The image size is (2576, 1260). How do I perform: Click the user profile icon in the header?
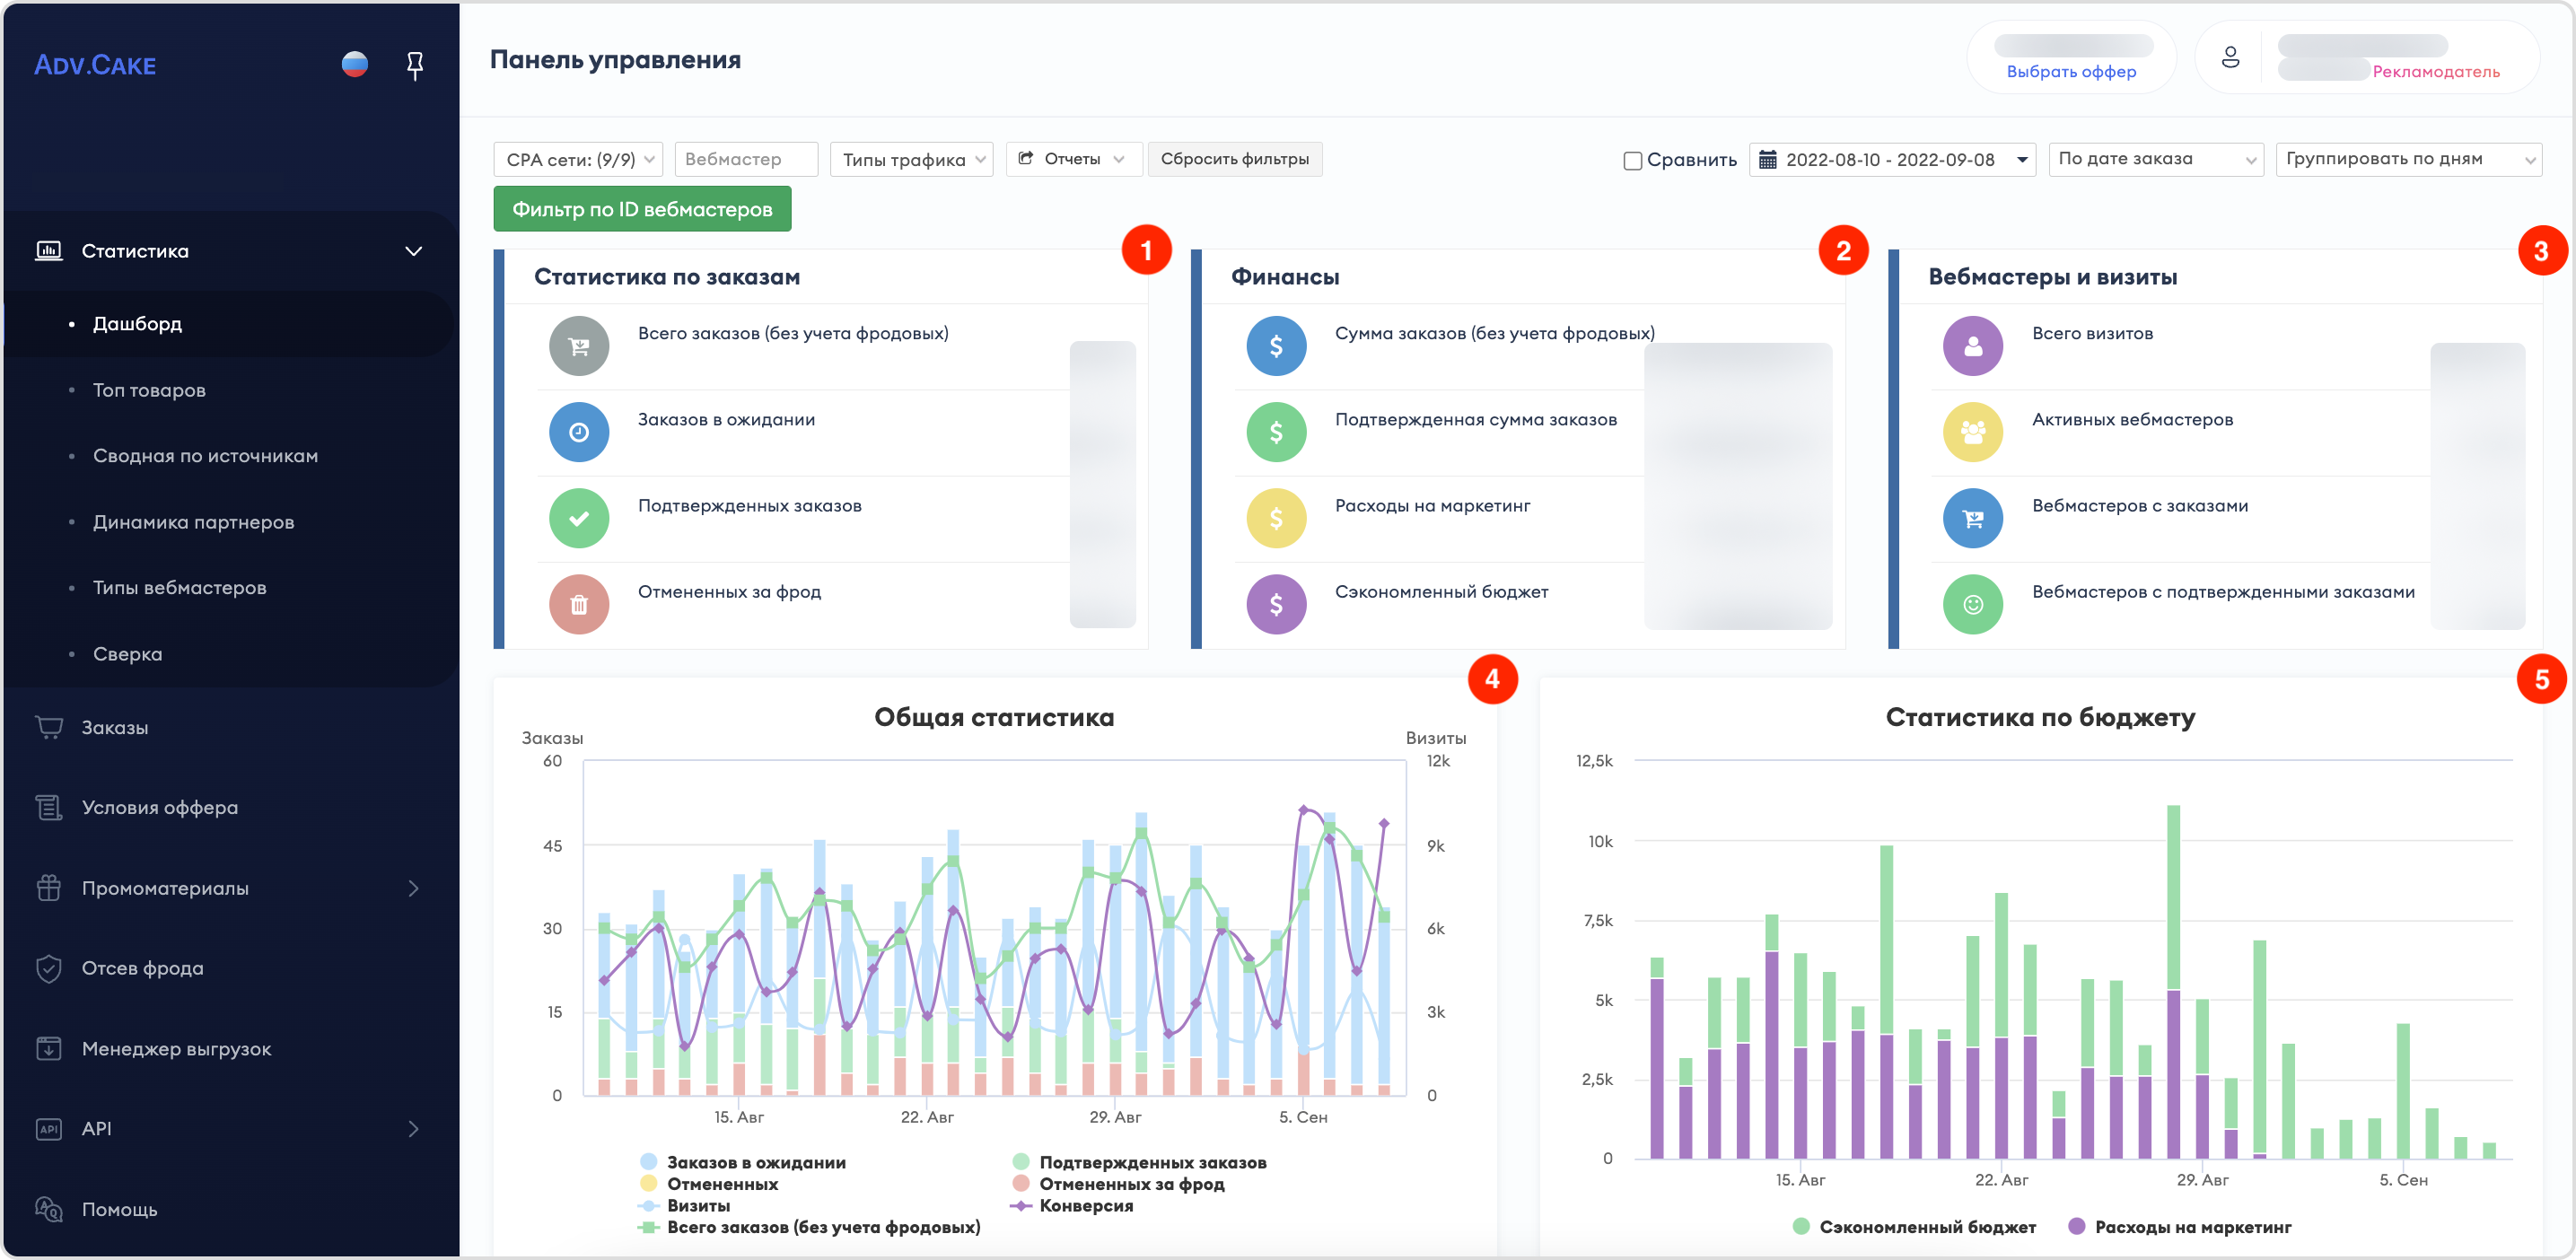2230,58
